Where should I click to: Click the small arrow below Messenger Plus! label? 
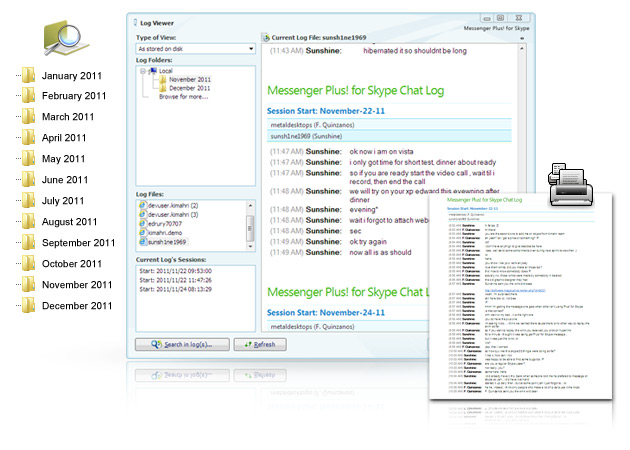pyautogui.click(x=522, y=38)
